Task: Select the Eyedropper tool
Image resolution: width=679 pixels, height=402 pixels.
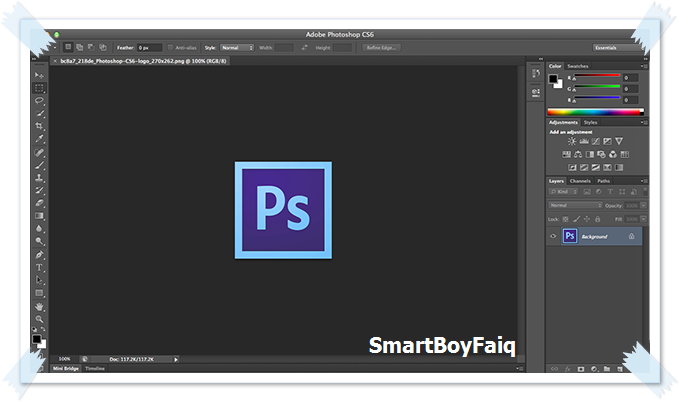Action: [x=39, y=139]
